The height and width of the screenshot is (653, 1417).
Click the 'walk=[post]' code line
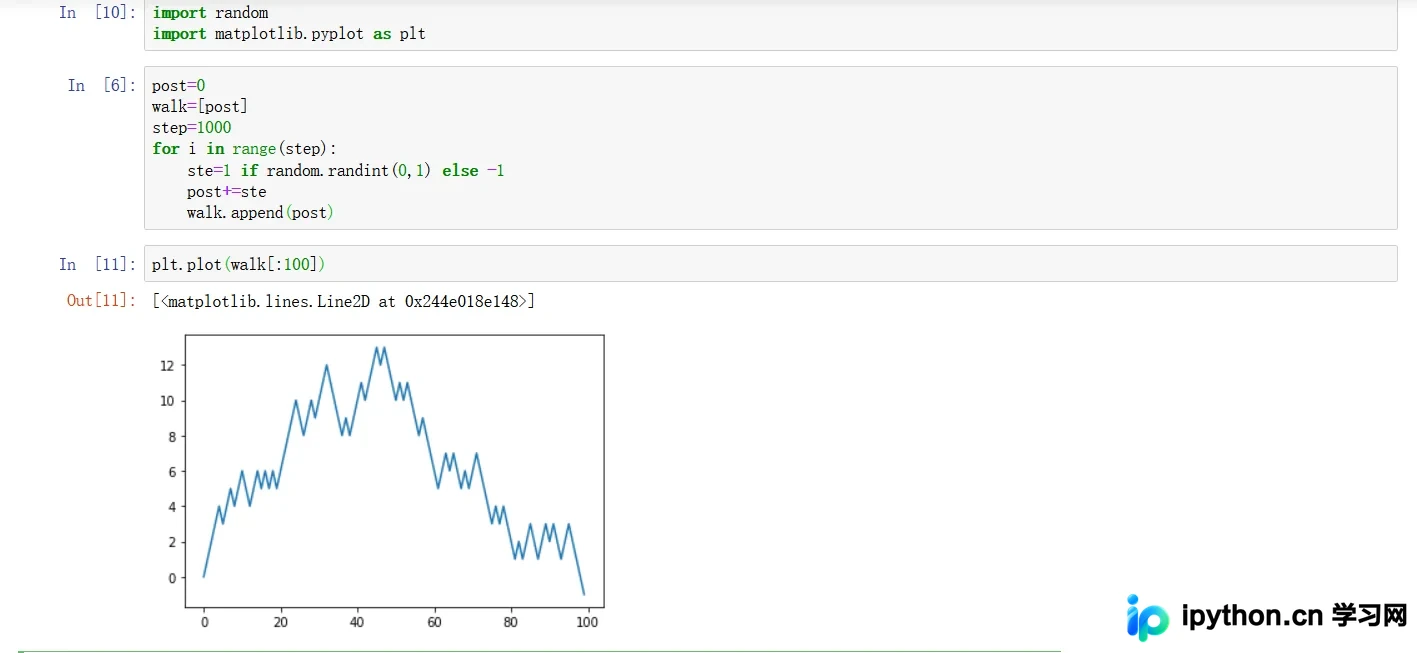click(200, 107)
